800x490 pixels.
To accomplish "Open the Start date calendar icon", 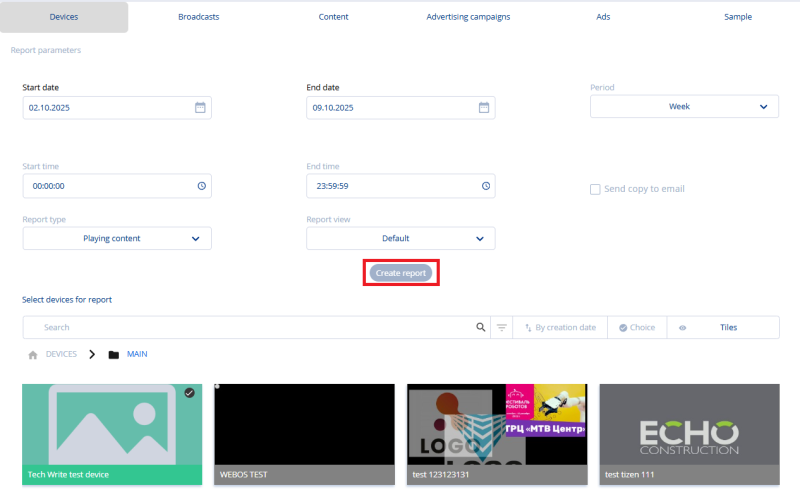I will click(x=200, y=108).
